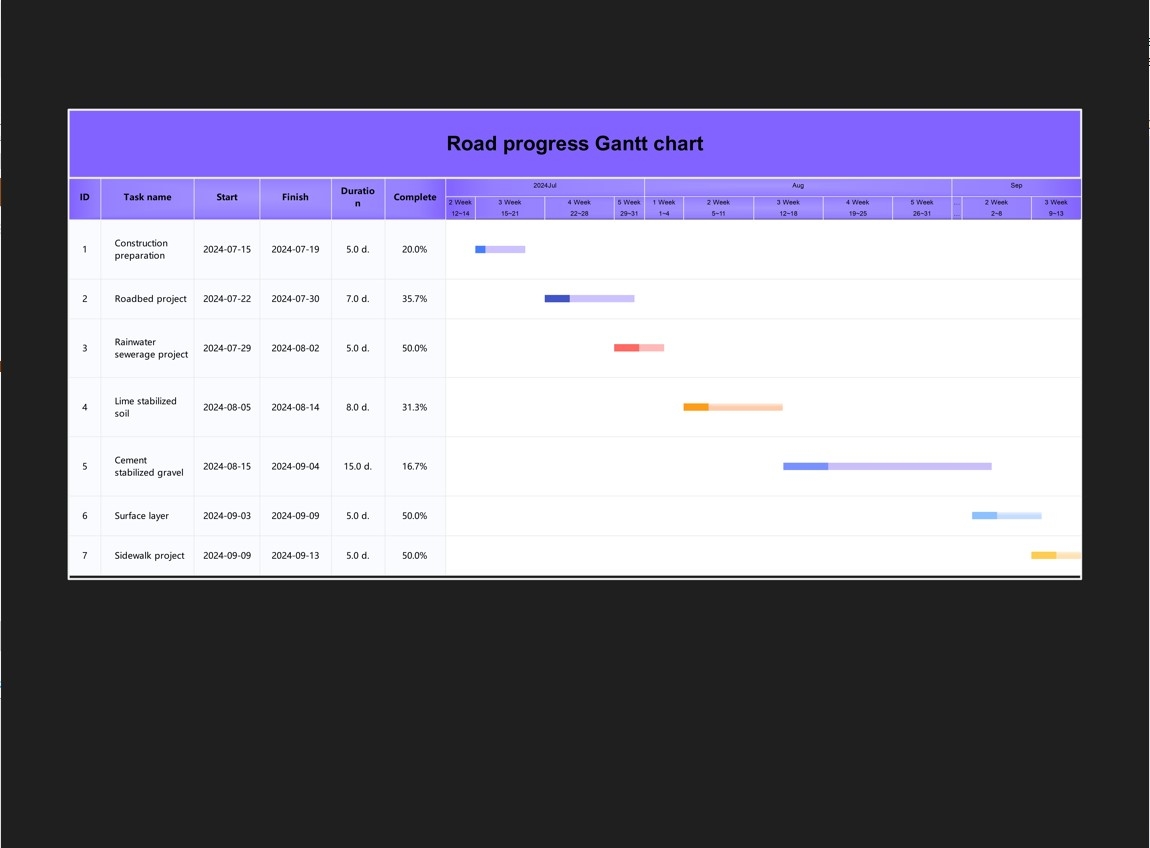Click the July 3 Week 15~21 header
The width and height of the screenshot is (1150, 848).
[510, 208]
